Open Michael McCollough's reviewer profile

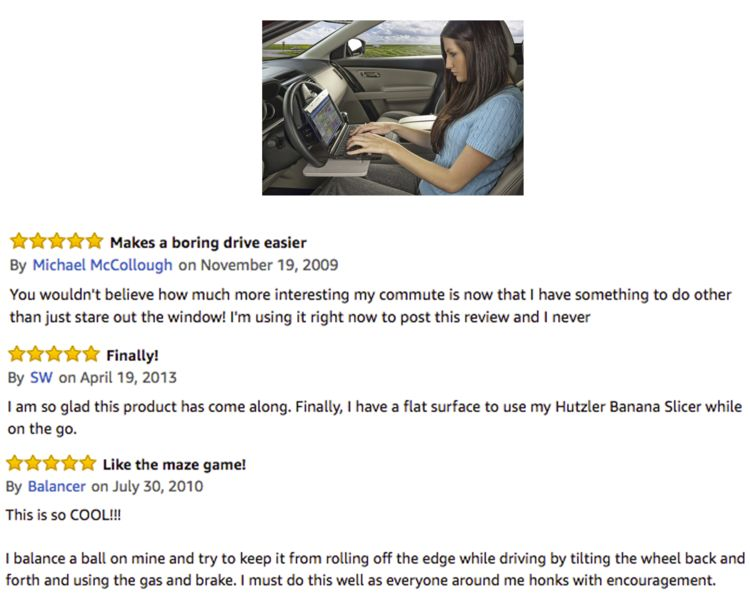coord(102,265)
